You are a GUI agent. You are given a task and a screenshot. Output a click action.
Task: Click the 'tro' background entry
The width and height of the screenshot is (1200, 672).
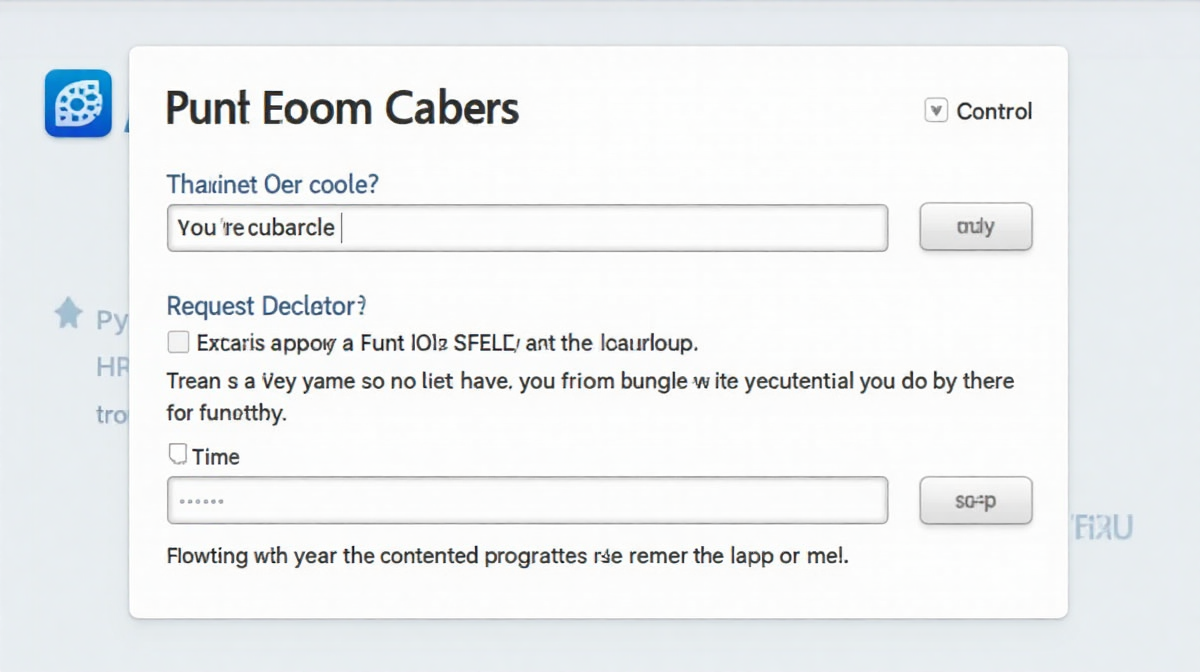(x=112, y=413)
